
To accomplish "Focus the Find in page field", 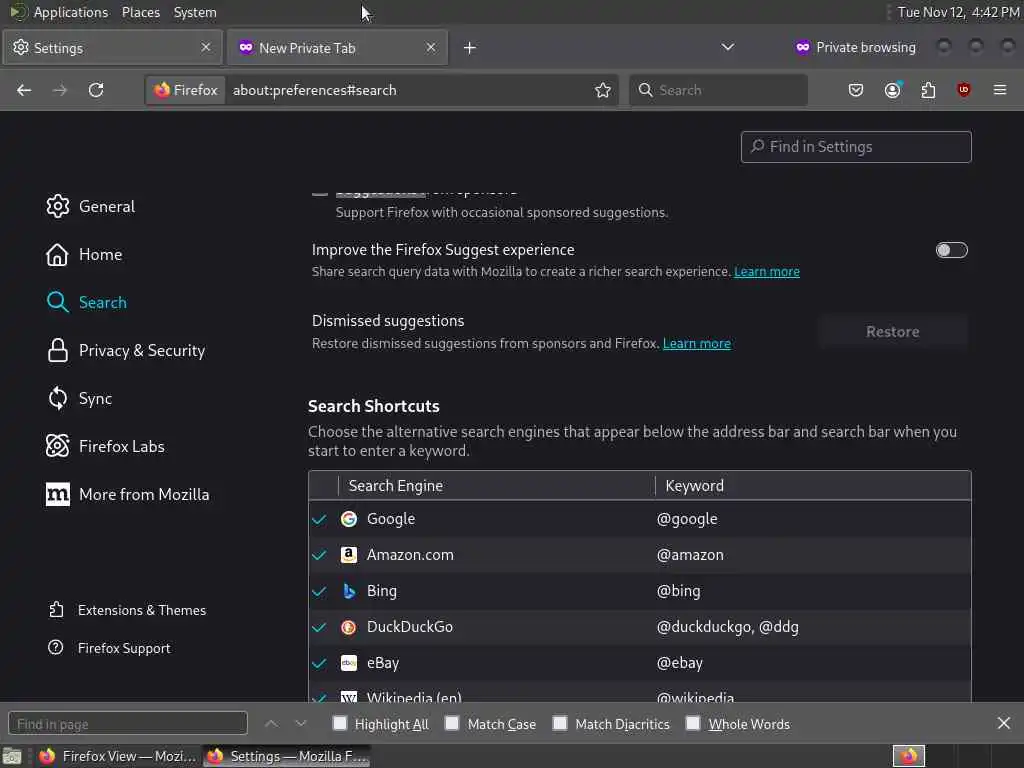I will click(128, 724).
